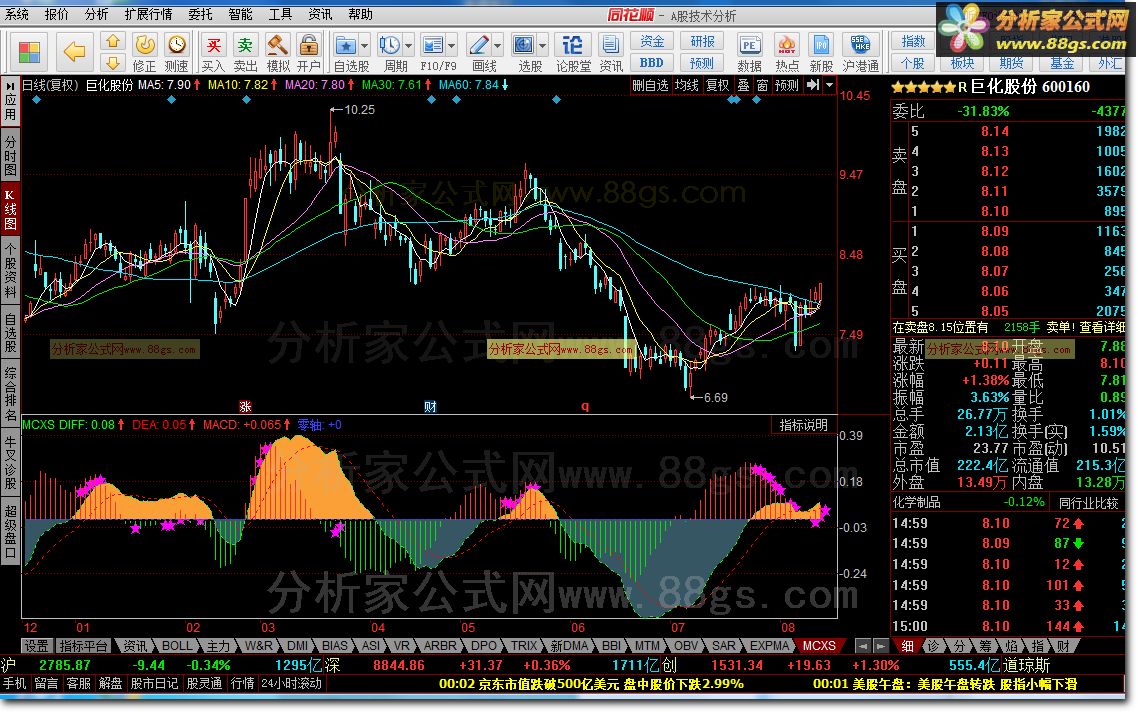Click the jump-to-end arrow on chart toolbar
1138x712 pixels.
pos(813,85)
